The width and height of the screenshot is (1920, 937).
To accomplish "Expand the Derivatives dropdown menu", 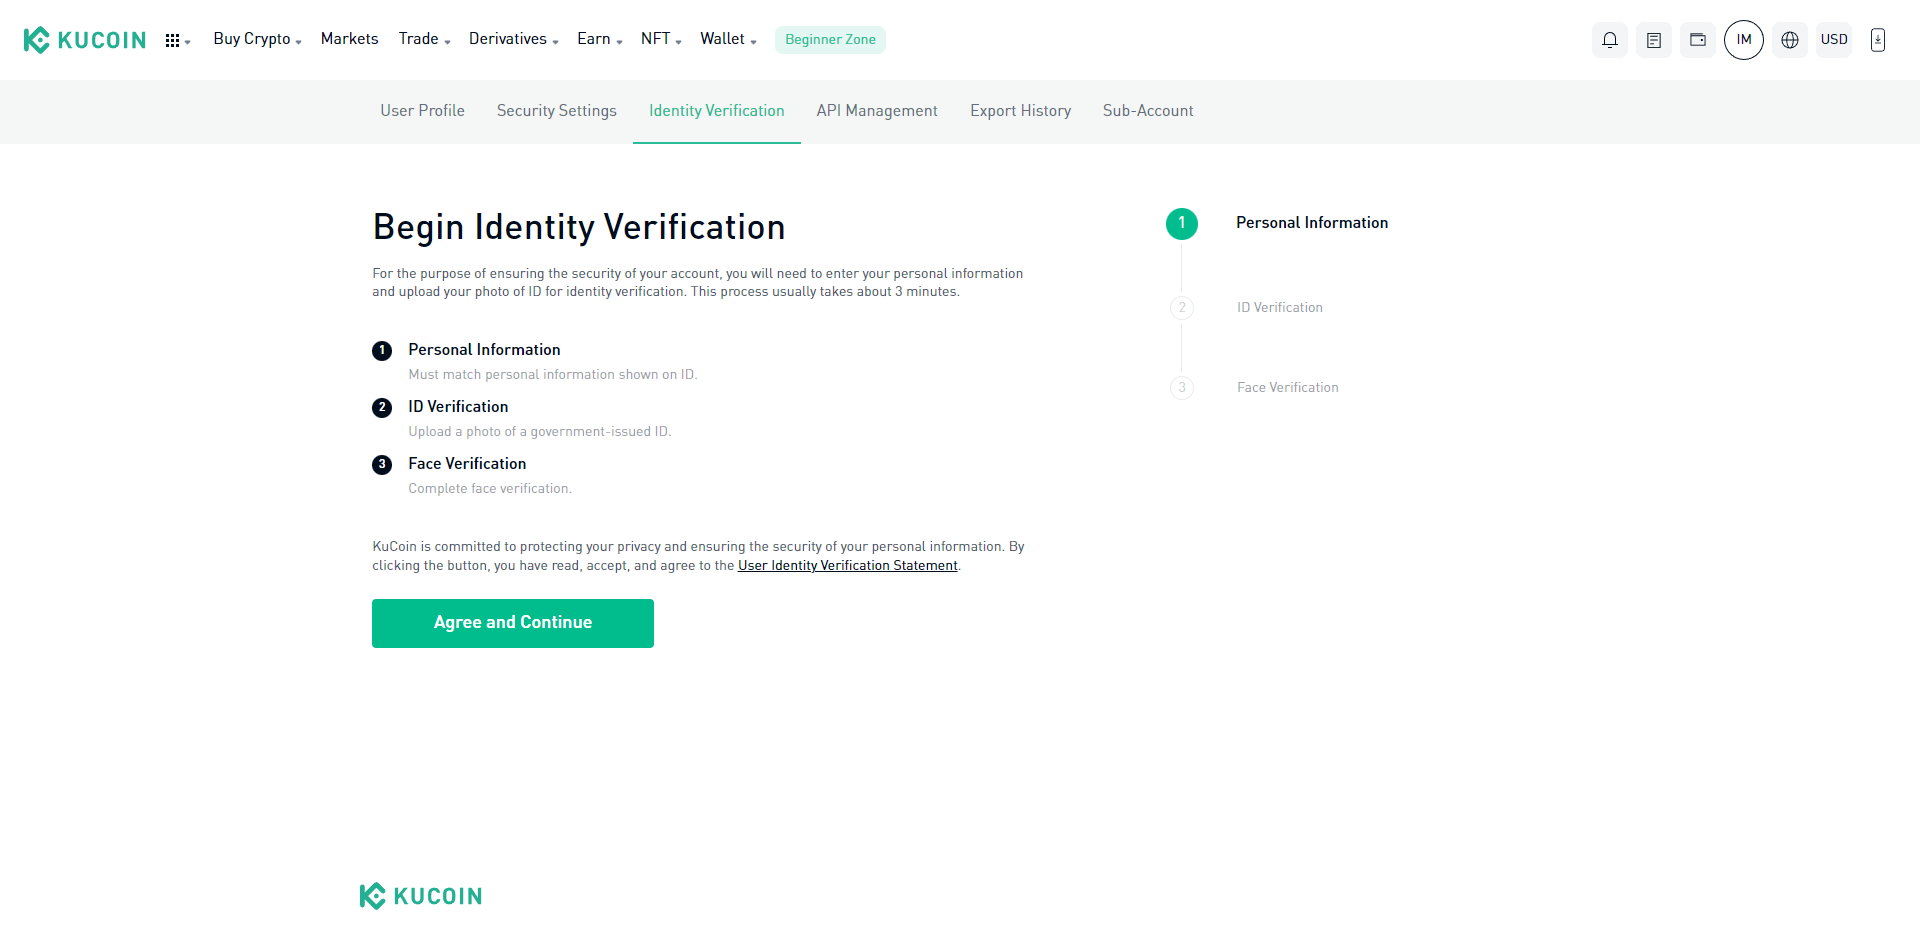I will 513,39.
